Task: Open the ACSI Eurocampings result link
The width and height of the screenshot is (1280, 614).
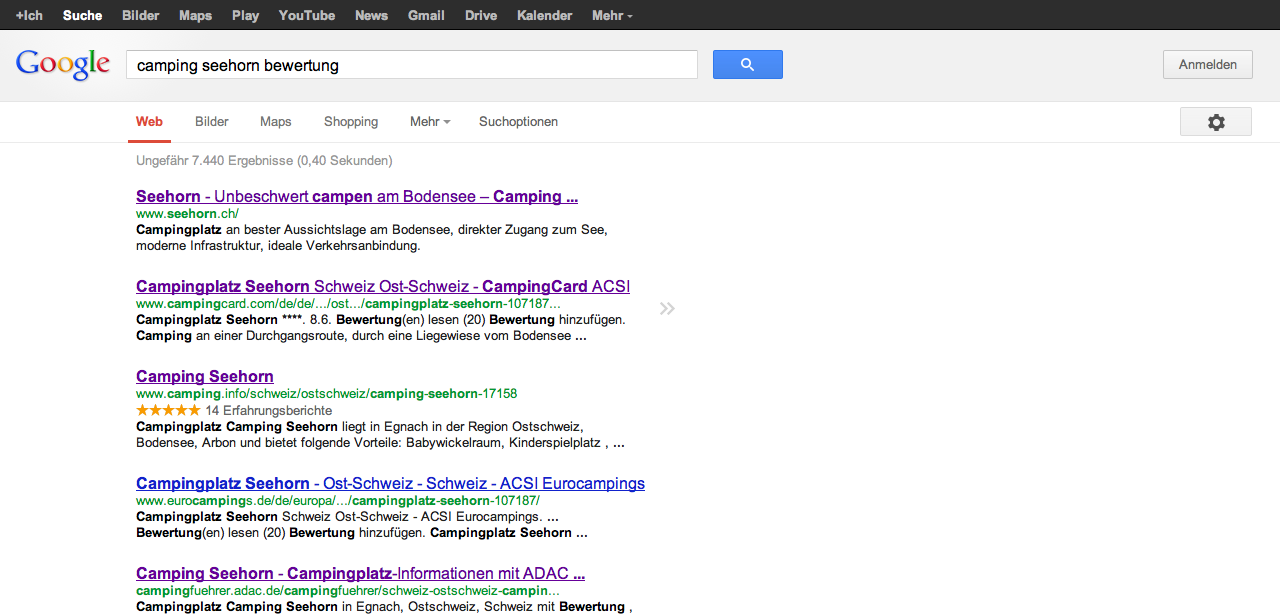Action: point(390,484)
